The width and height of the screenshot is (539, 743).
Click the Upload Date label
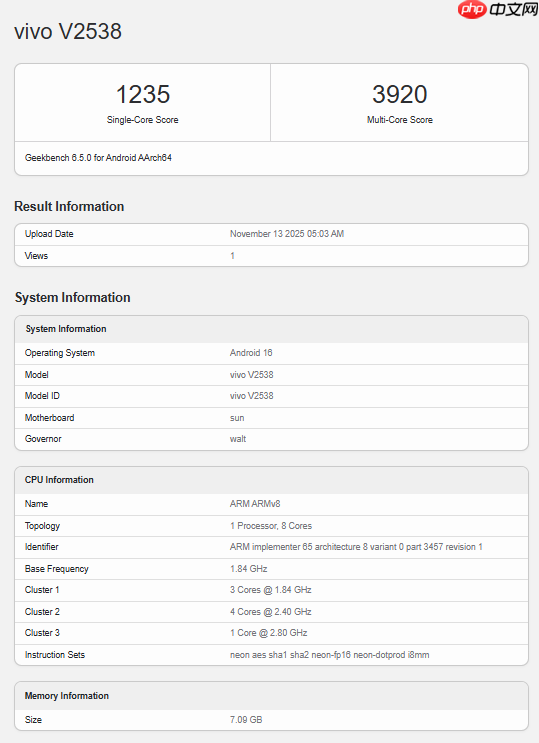pos(49,234)
